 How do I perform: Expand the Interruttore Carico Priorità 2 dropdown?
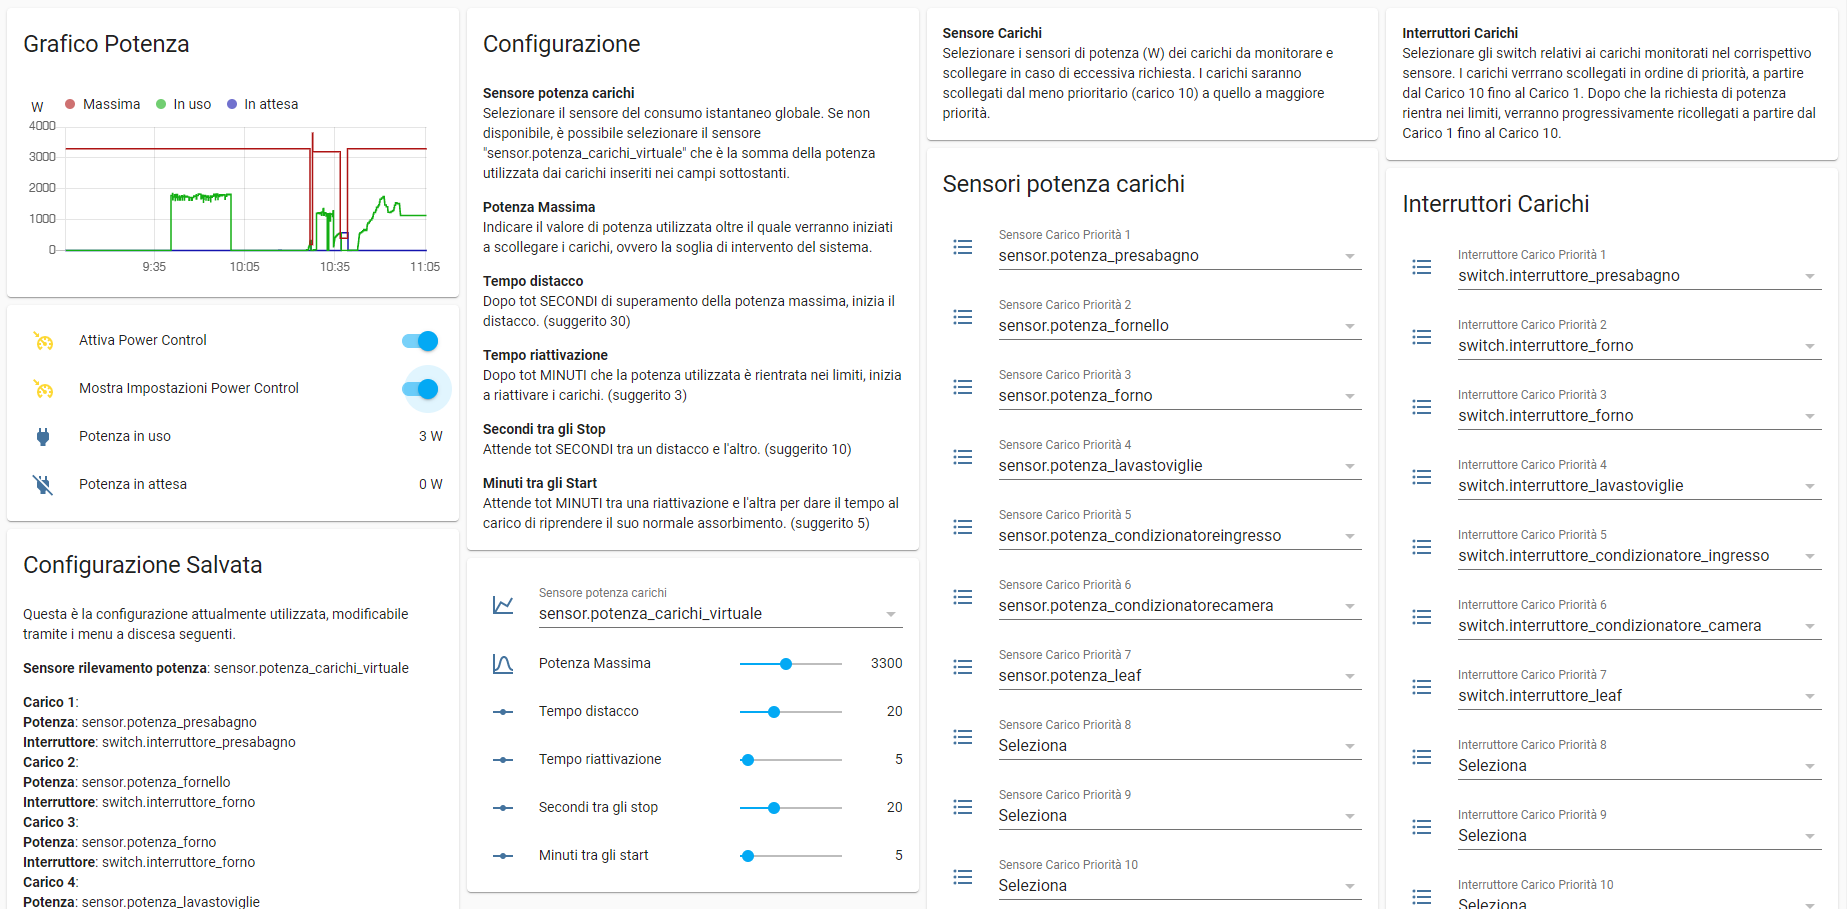1811,346
